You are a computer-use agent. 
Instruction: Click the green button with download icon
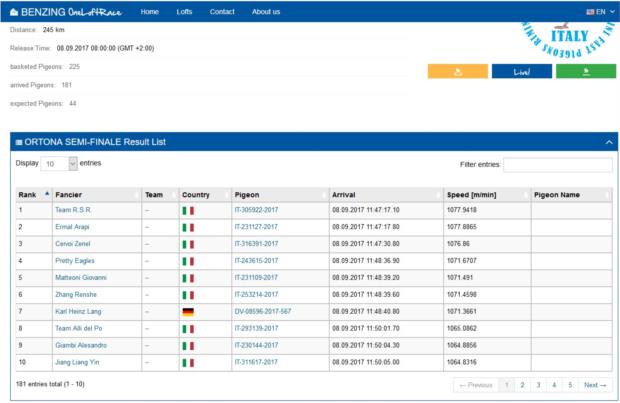586,71
